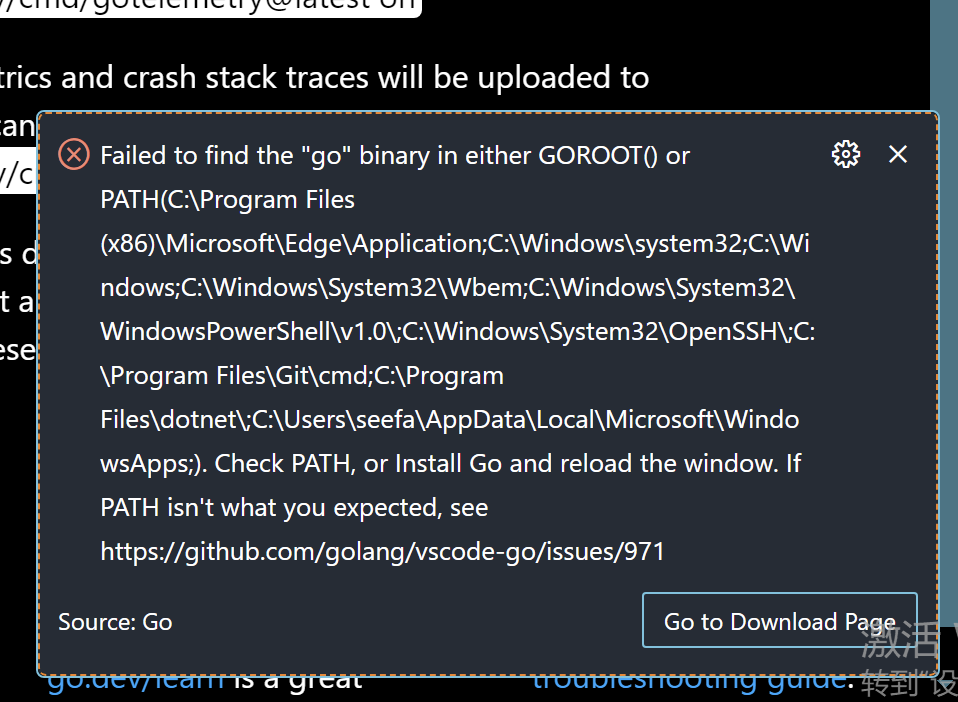Dismiss the Go error notification
Viewport: 958px width, 702px height.
(x=898, y=154)
